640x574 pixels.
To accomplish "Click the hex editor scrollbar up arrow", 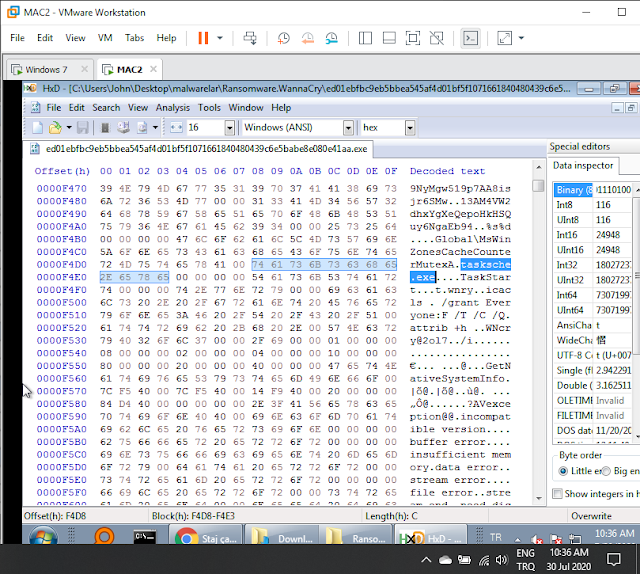I will [x=539, y=167].
